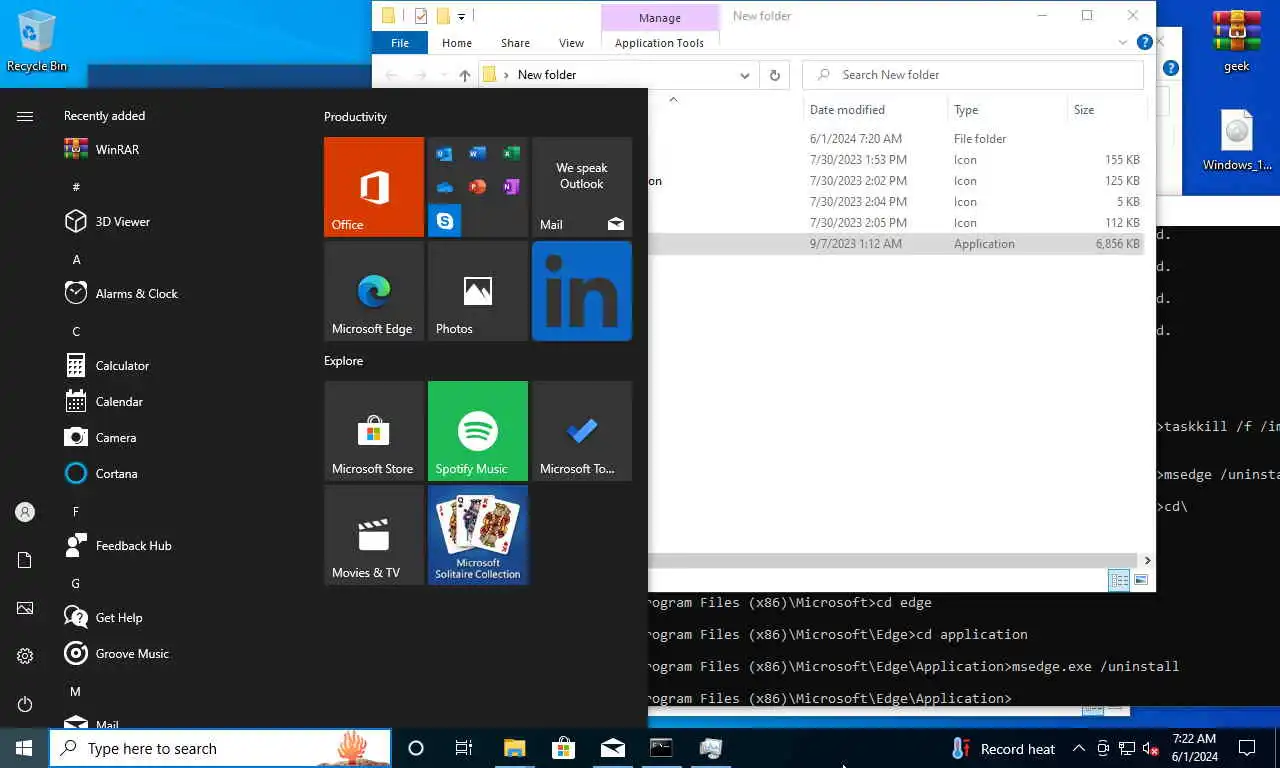This screenshot has width=1280, height=768.
Task: Switch to the Share ribbon tab
Action: 515,43
